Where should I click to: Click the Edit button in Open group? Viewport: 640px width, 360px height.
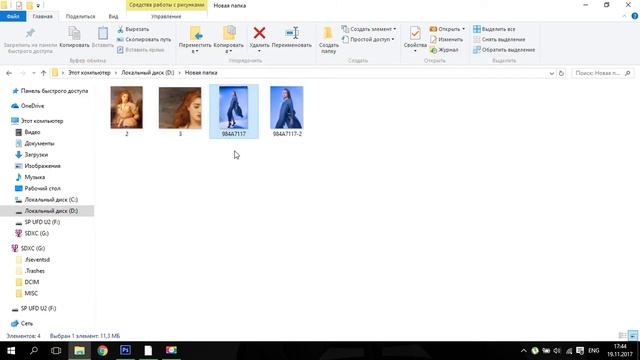click(x=447, y=40)
